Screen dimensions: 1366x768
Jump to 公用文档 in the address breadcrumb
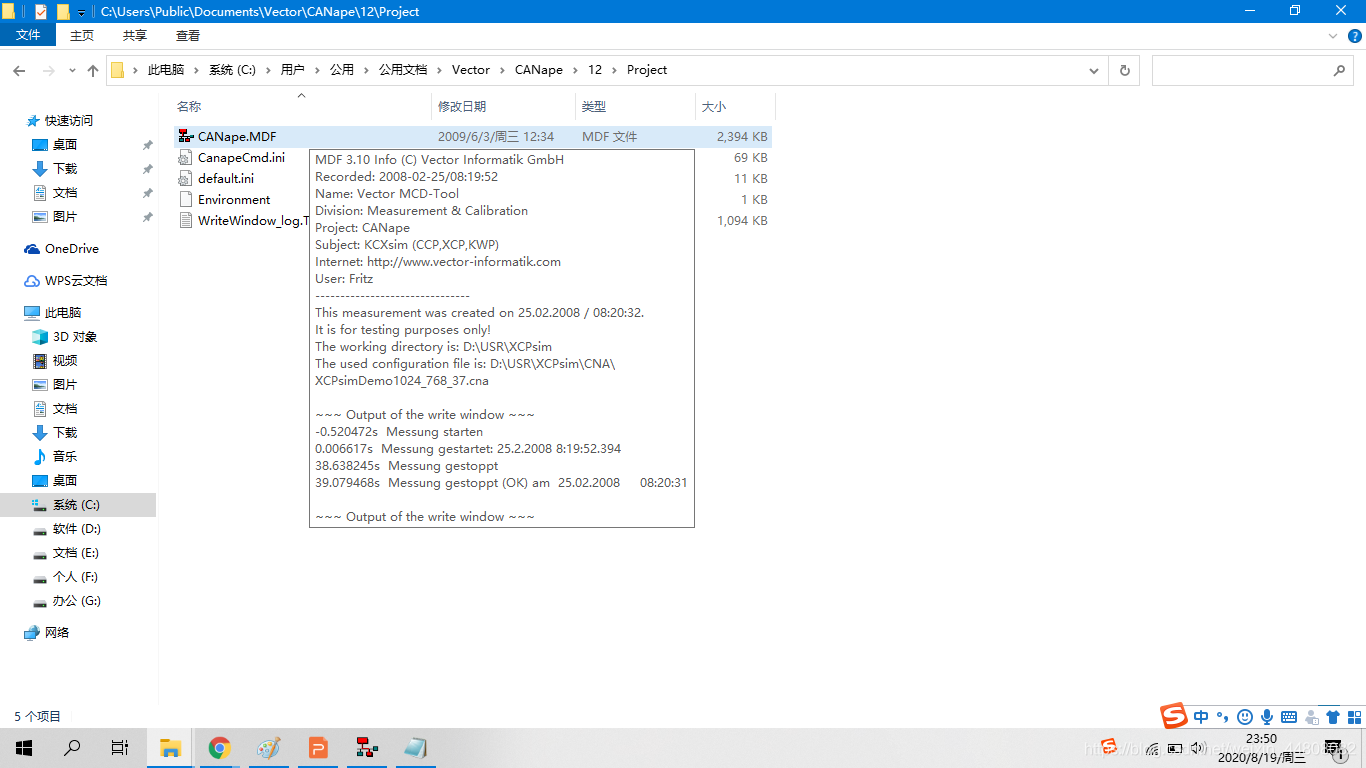[403, 70]
